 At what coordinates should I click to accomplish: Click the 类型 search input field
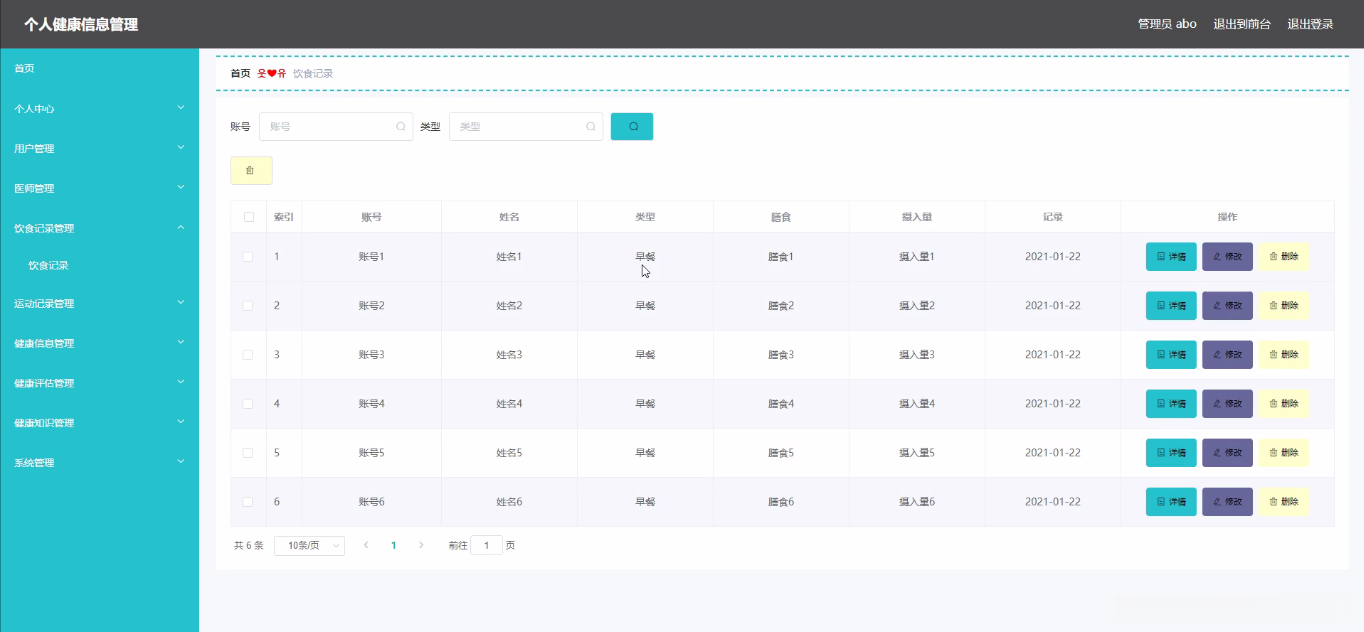pos(526,126)
